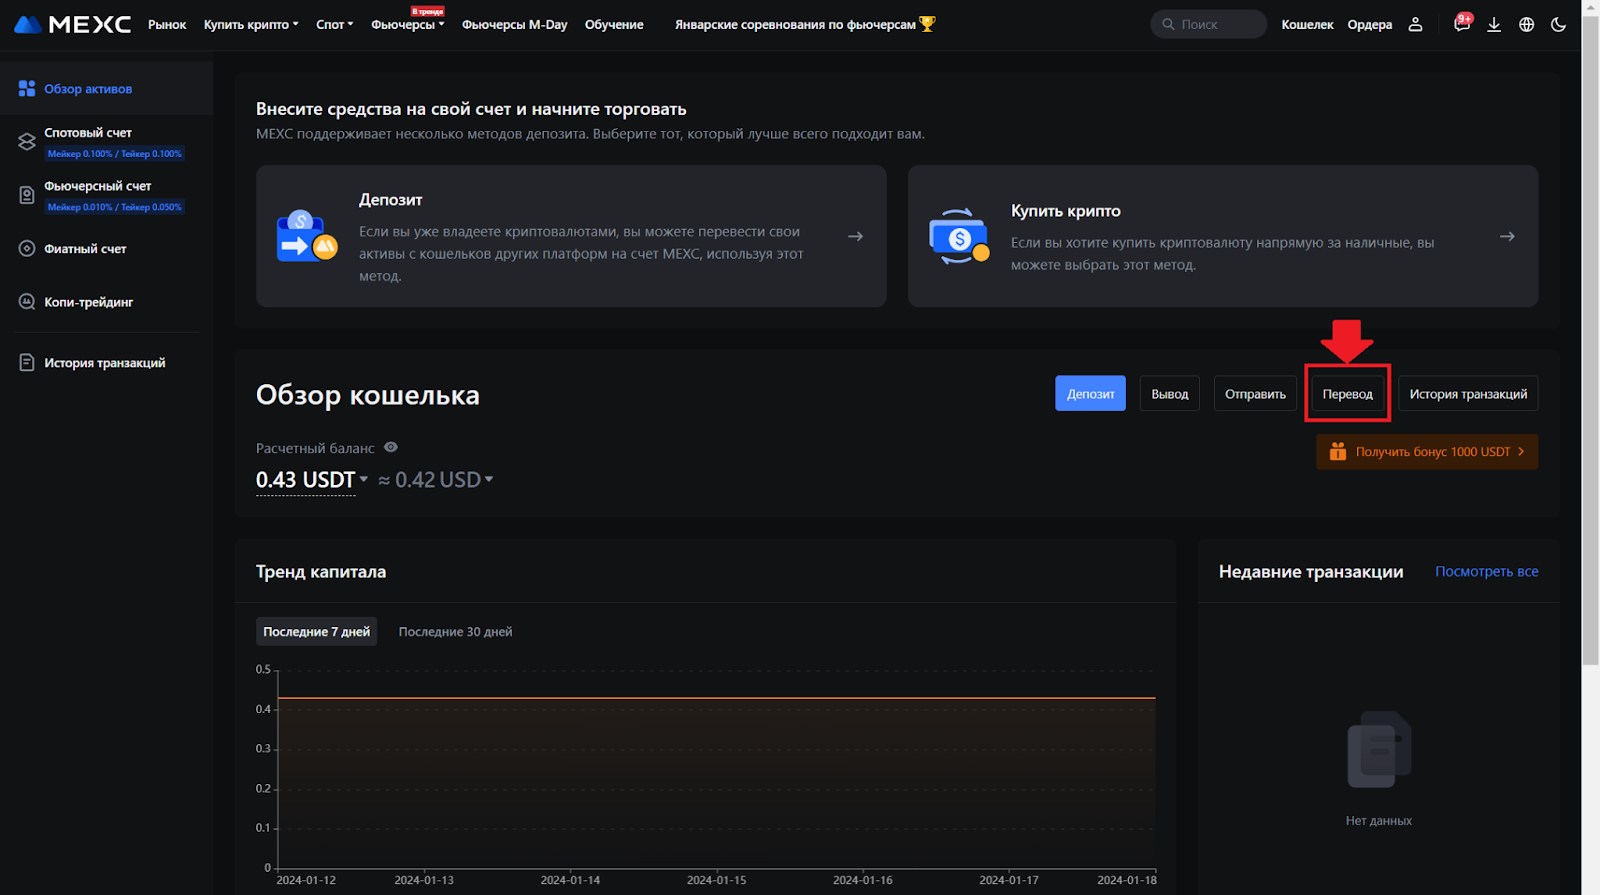Hide balance using the eye icon
The height and width of the screenshot is (895, 1600).
tap(391, 447)
